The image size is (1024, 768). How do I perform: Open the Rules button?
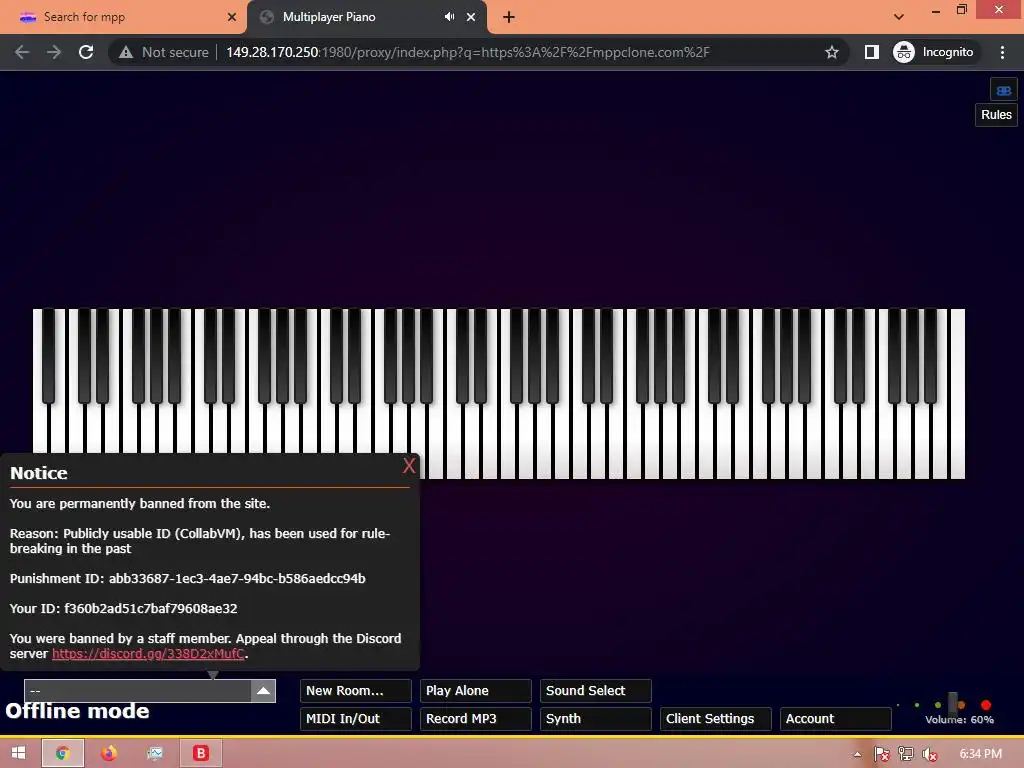click(x=996, y=115)
